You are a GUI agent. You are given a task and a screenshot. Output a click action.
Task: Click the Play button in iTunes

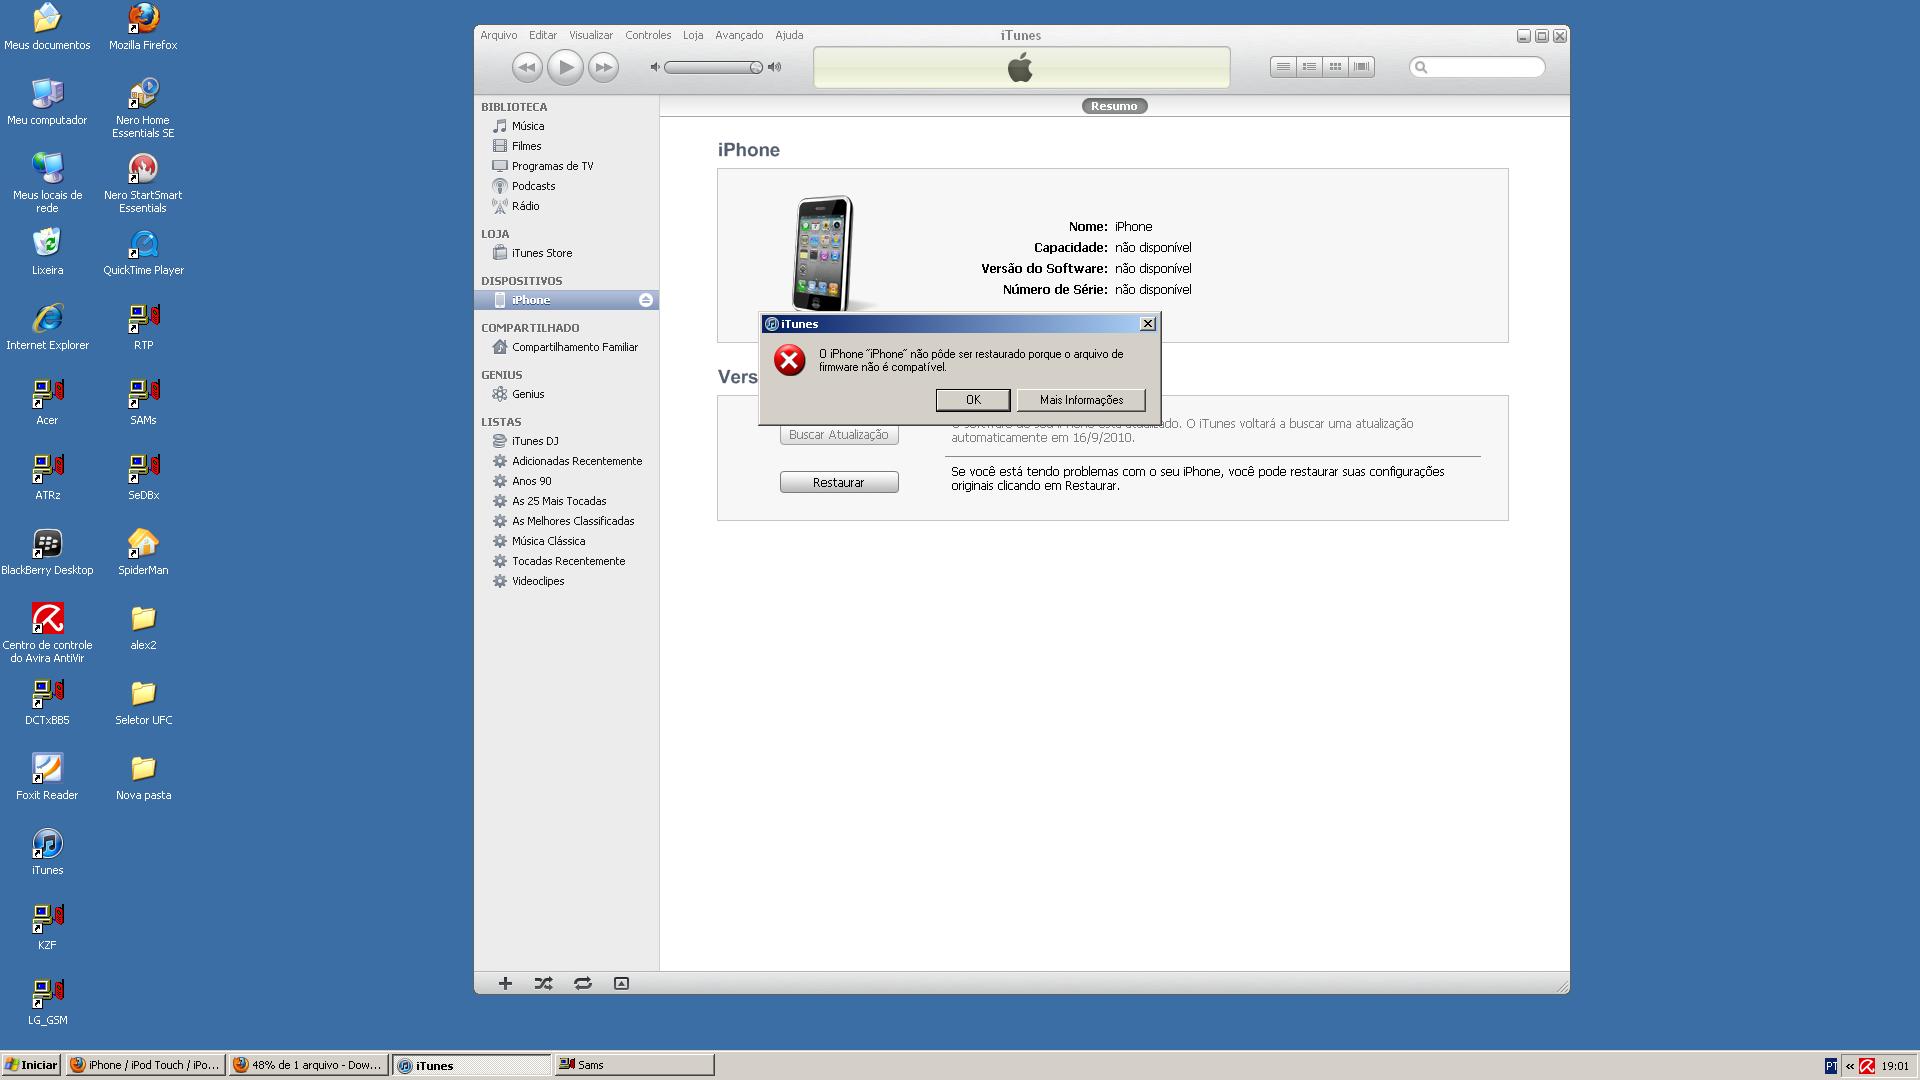(x=565, y=67)
